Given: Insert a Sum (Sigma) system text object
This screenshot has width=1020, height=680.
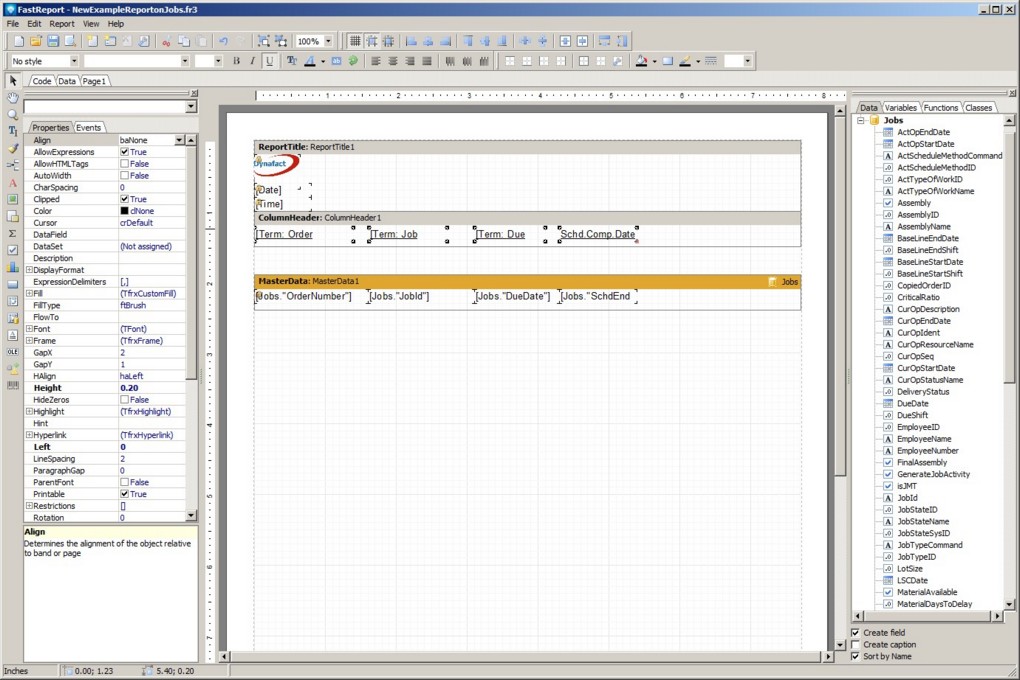Looking at the screenshot, I should [x=13, y=233].
